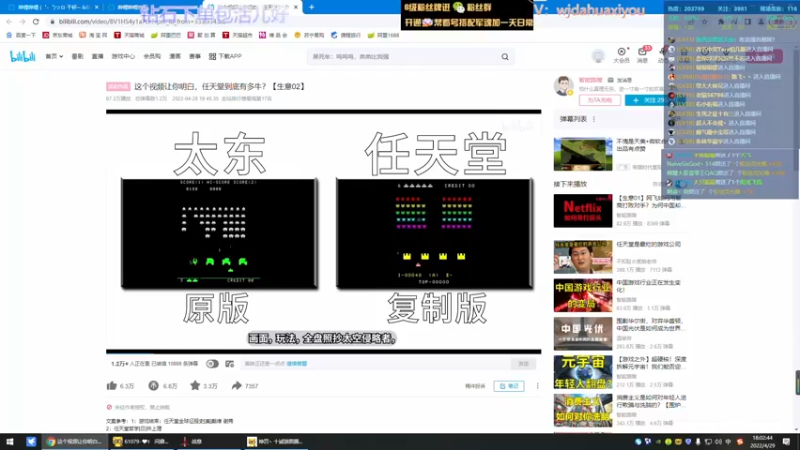Open 任天堂是最烂的游戏公司 video title
Image resolution: width=800 pixels, height=450 pixels.
point(648,244)
